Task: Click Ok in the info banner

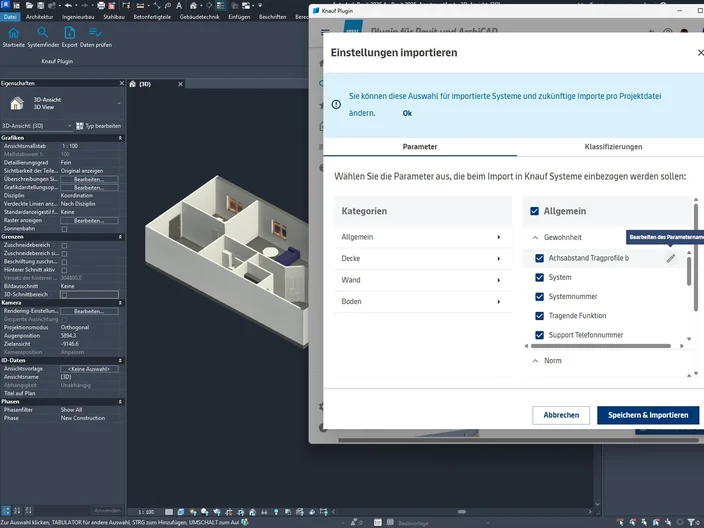Action: 407,113
